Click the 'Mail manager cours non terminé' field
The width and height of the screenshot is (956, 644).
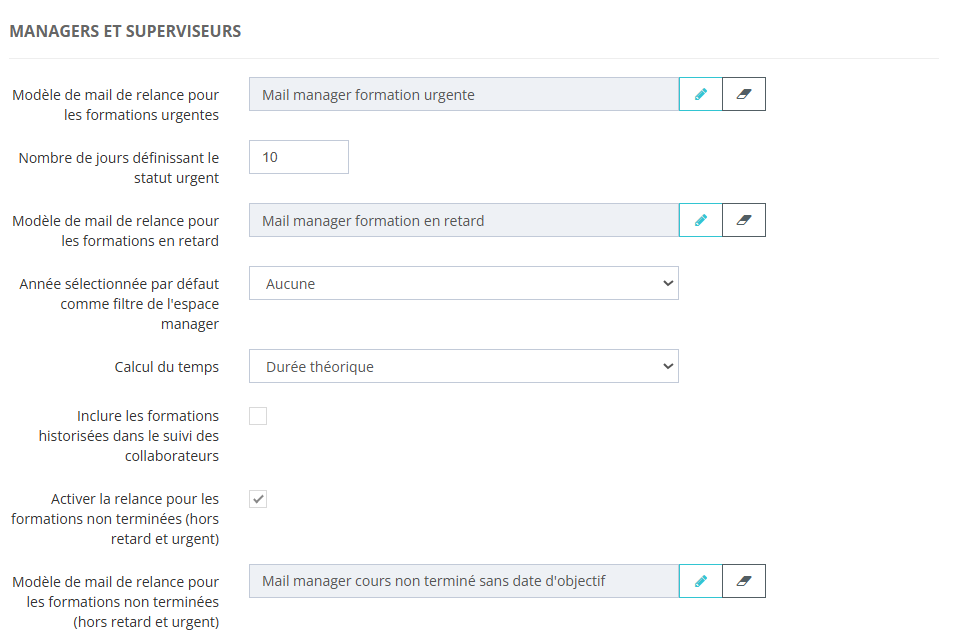click(463, 581)
